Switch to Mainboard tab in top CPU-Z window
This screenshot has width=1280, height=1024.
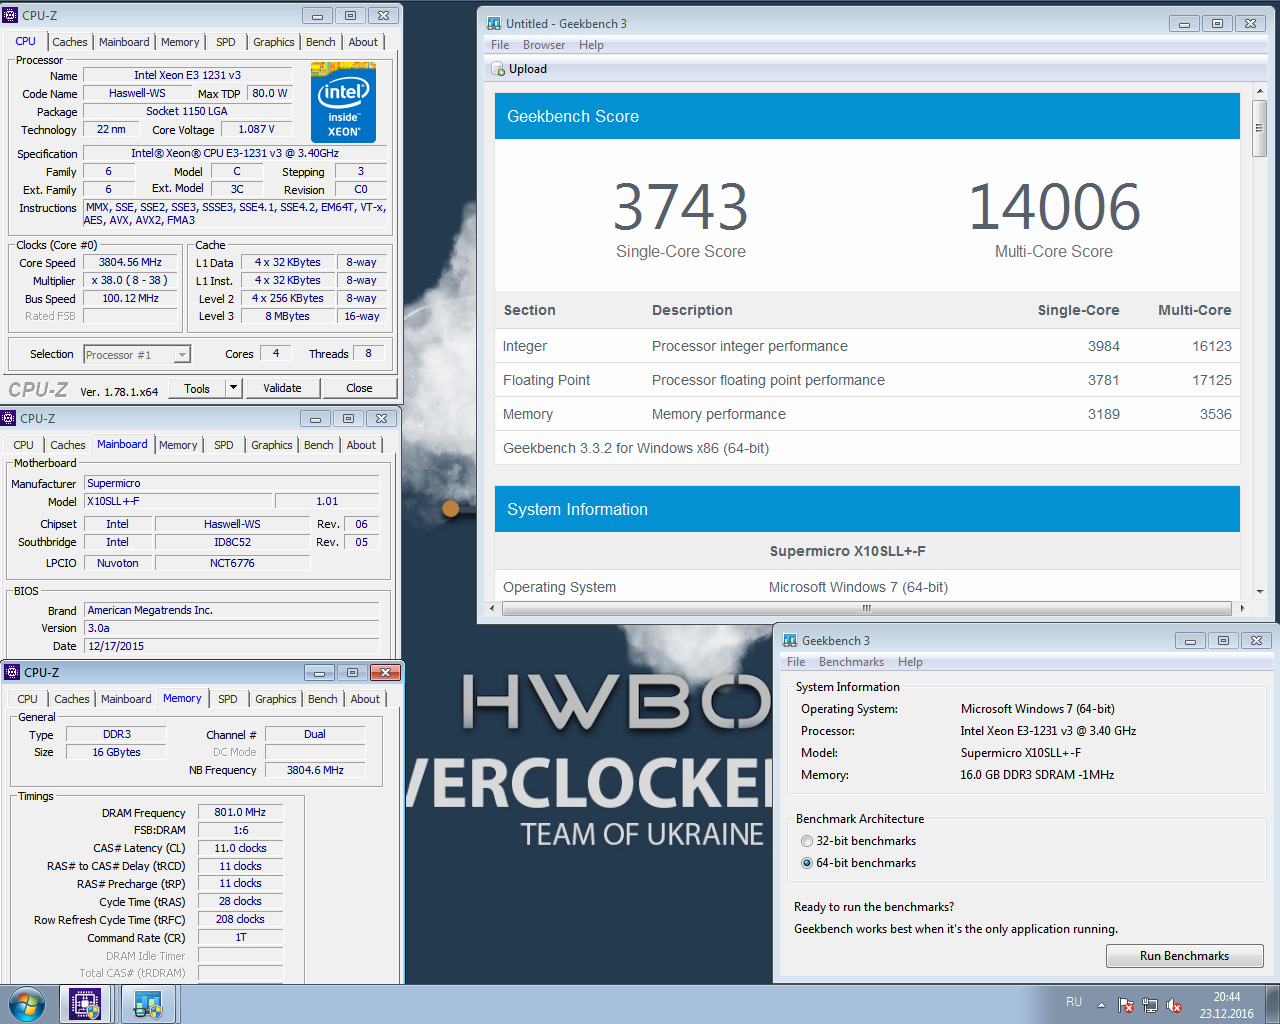click(x=124, y=42)
